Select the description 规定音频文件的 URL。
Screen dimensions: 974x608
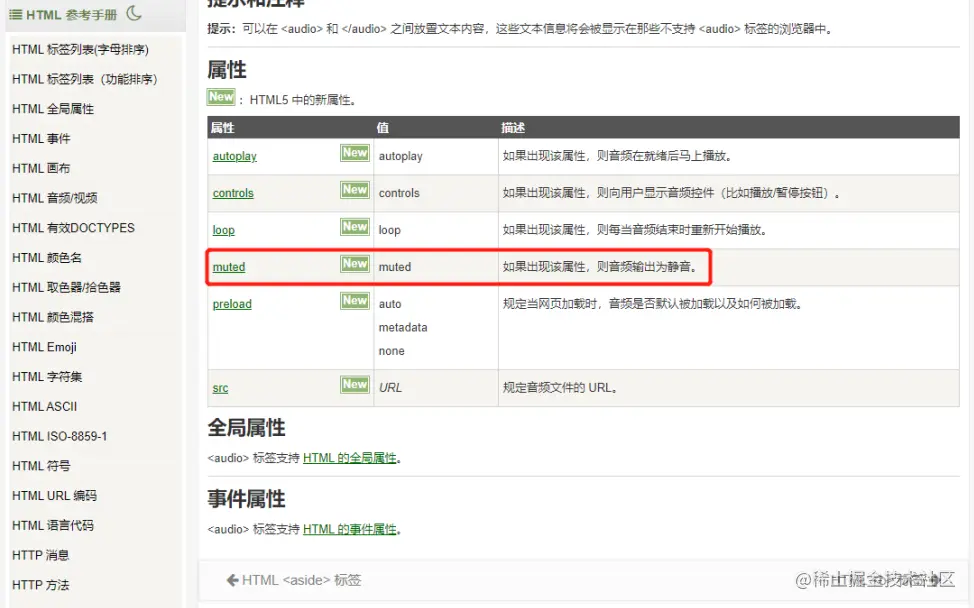click(x=561, y=388)
